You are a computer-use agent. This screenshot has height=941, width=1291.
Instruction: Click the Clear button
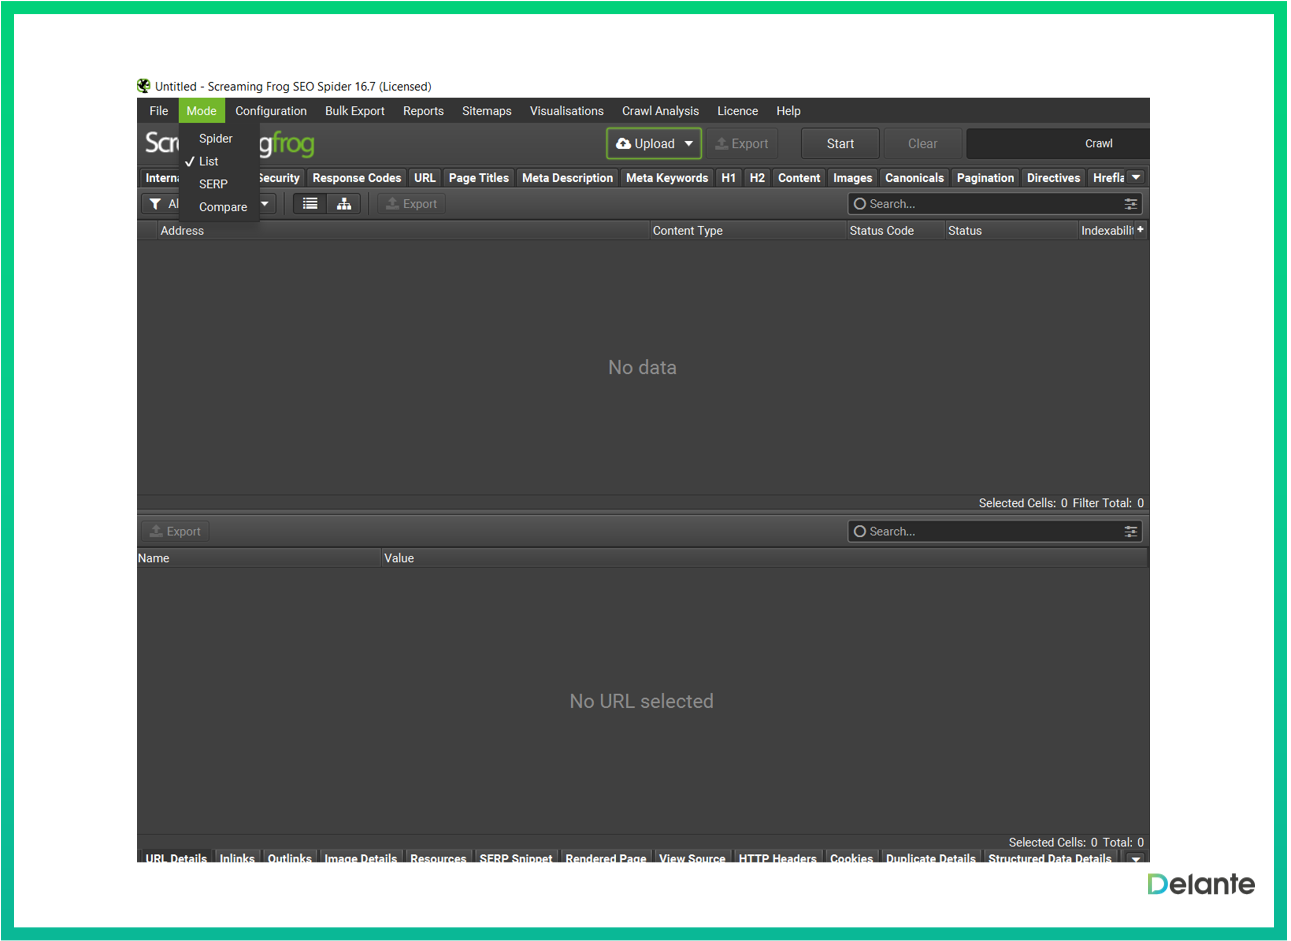coord(922,144)
